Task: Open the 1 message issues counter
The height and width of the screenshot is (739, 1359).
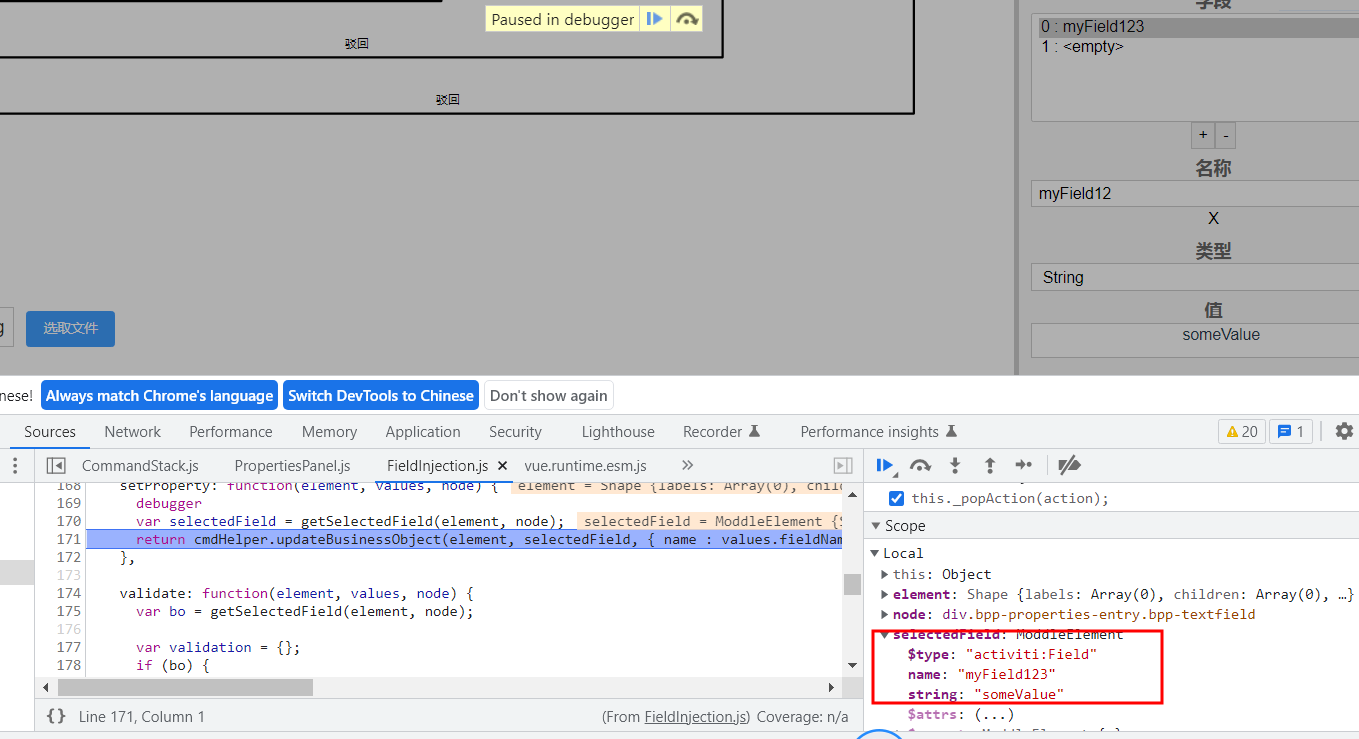Action: tap(1291, 432)
